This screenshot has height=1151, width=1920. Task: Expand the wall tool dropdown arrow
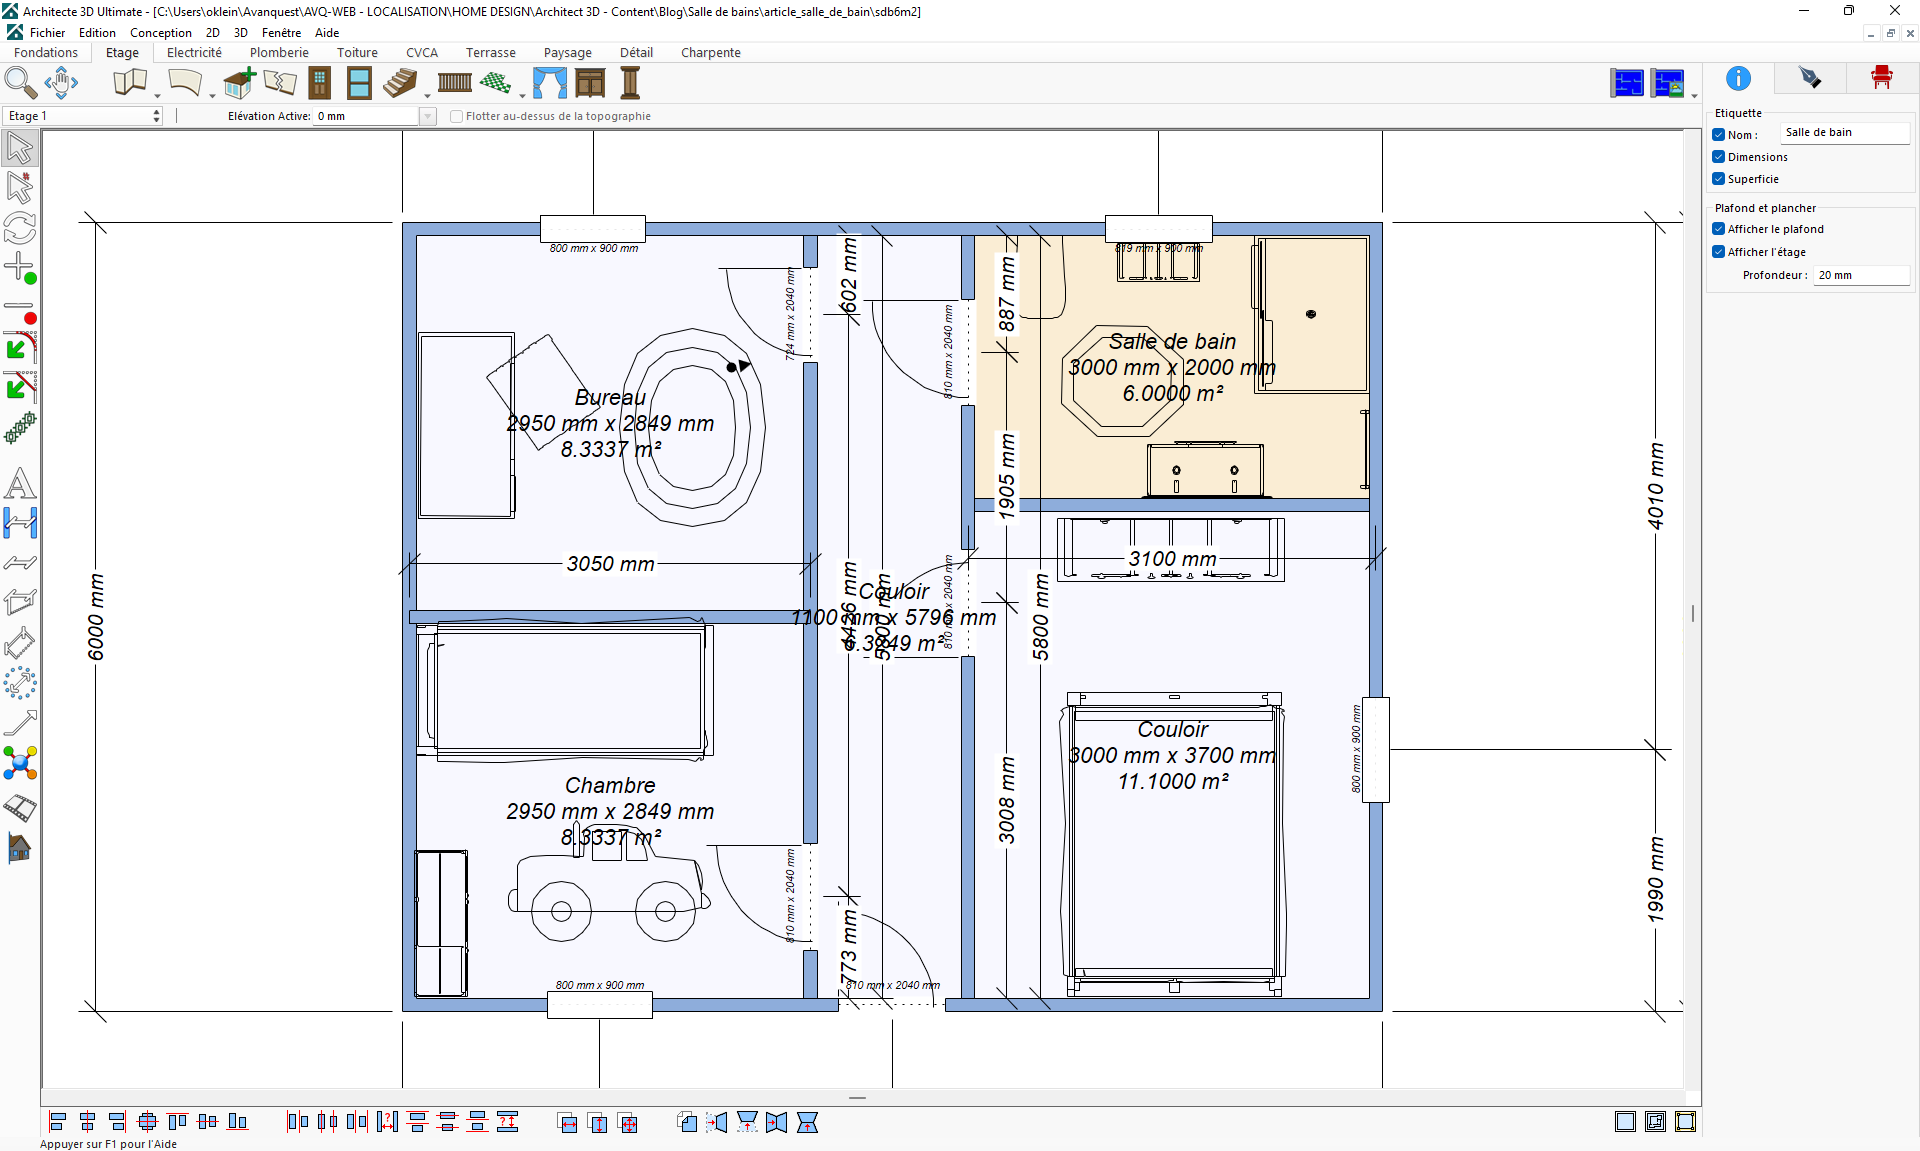(157, 96)
